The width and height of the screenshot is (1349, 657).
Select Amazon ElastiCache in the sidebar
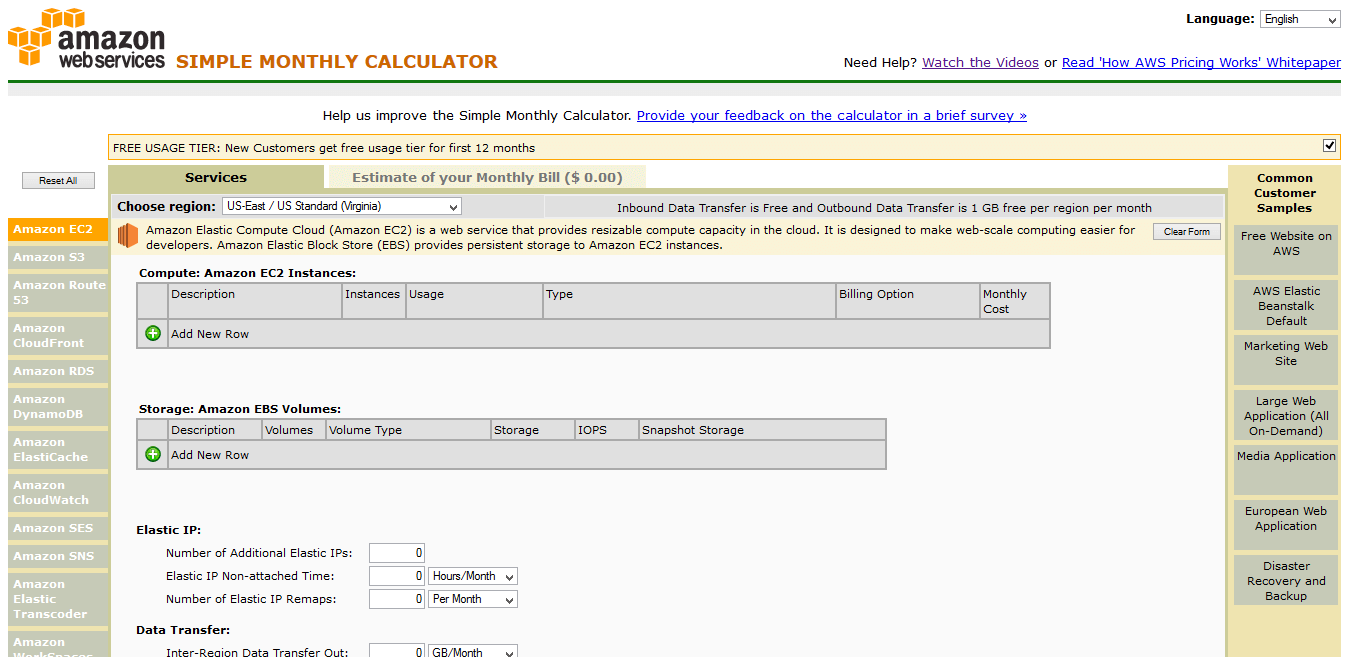click(x=58, y=449)
